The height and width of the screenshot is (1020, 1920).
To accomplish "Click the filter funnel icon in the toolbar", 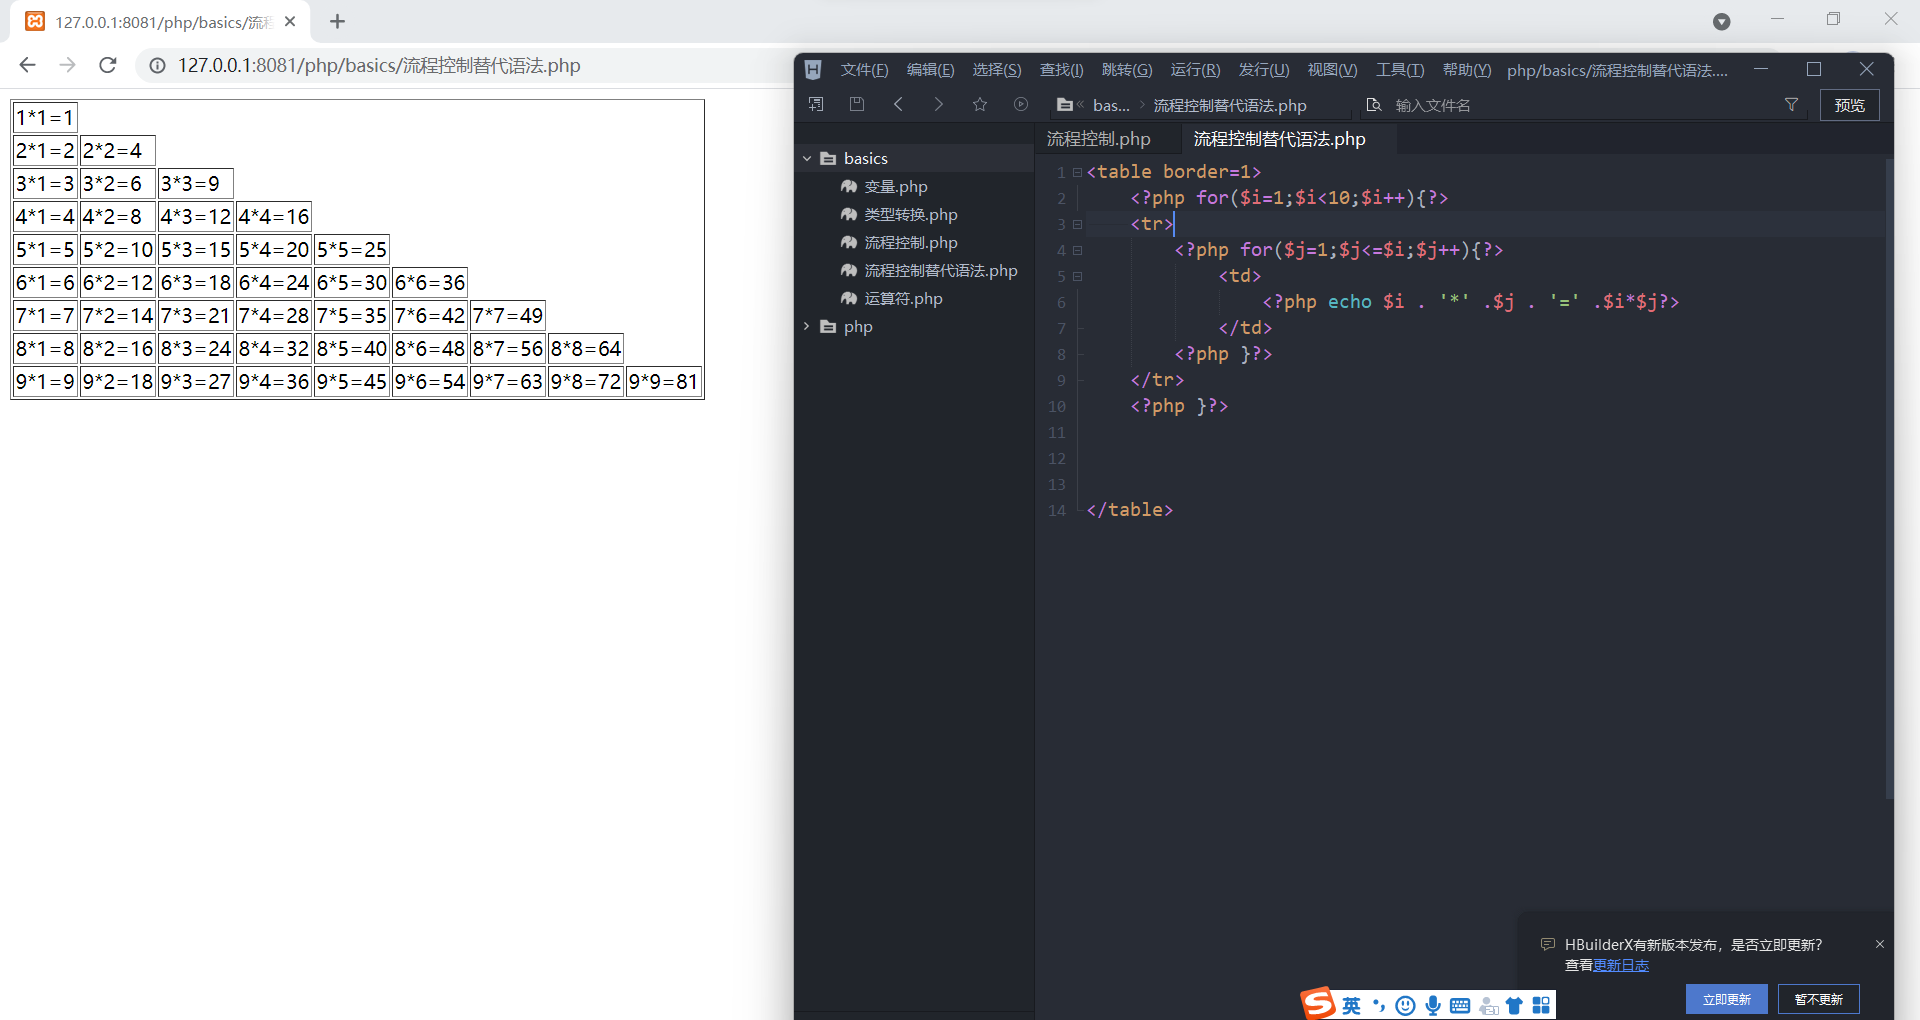I will [1792, 104].
